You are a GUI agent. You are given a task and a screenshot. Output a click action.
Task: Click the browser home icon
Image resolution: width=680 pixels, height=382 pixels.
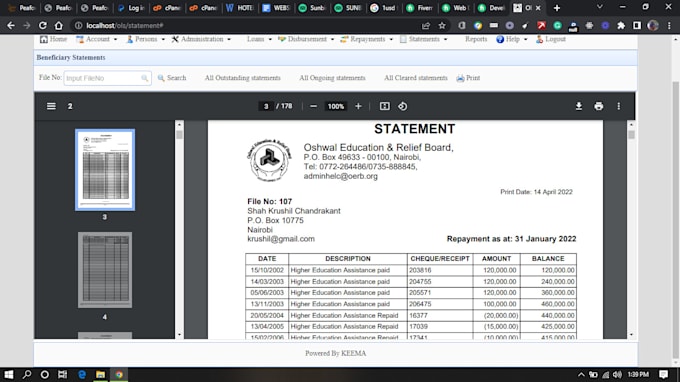(x=59, y=26)
